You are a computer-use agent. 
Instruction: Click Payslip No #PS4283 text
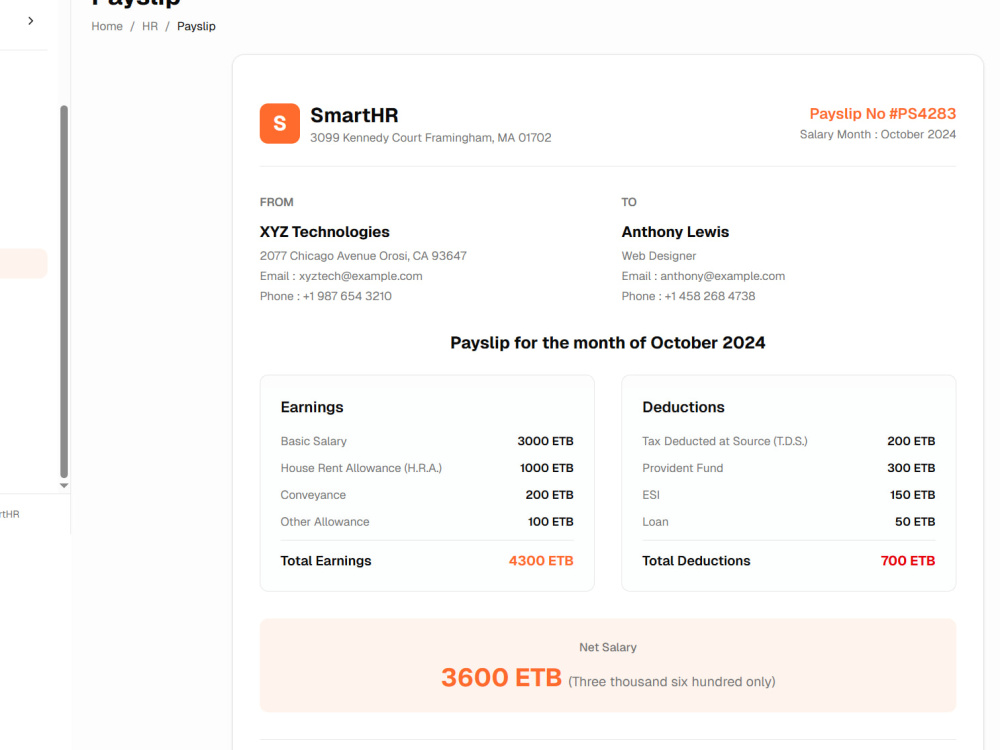pos(883,114)
